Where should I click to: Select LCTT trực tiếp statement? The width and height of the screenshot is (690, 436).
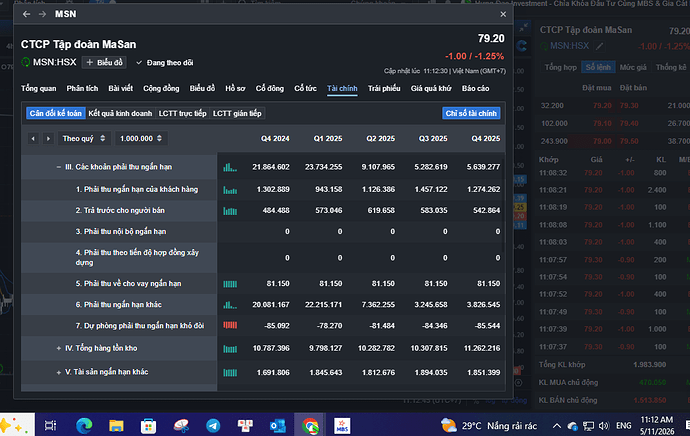(x=182, y=113)
